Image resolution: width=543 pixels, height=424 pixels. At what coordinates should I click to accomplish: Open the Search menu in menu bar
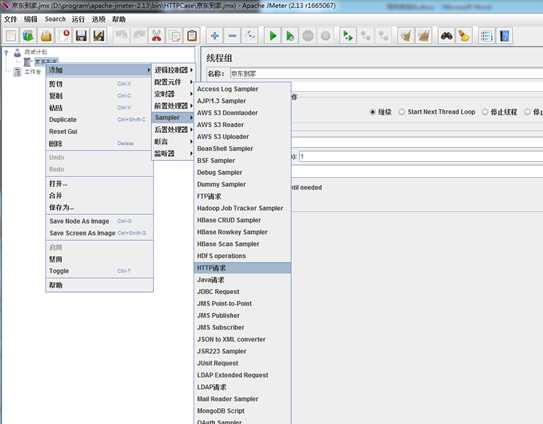(55, 19)
